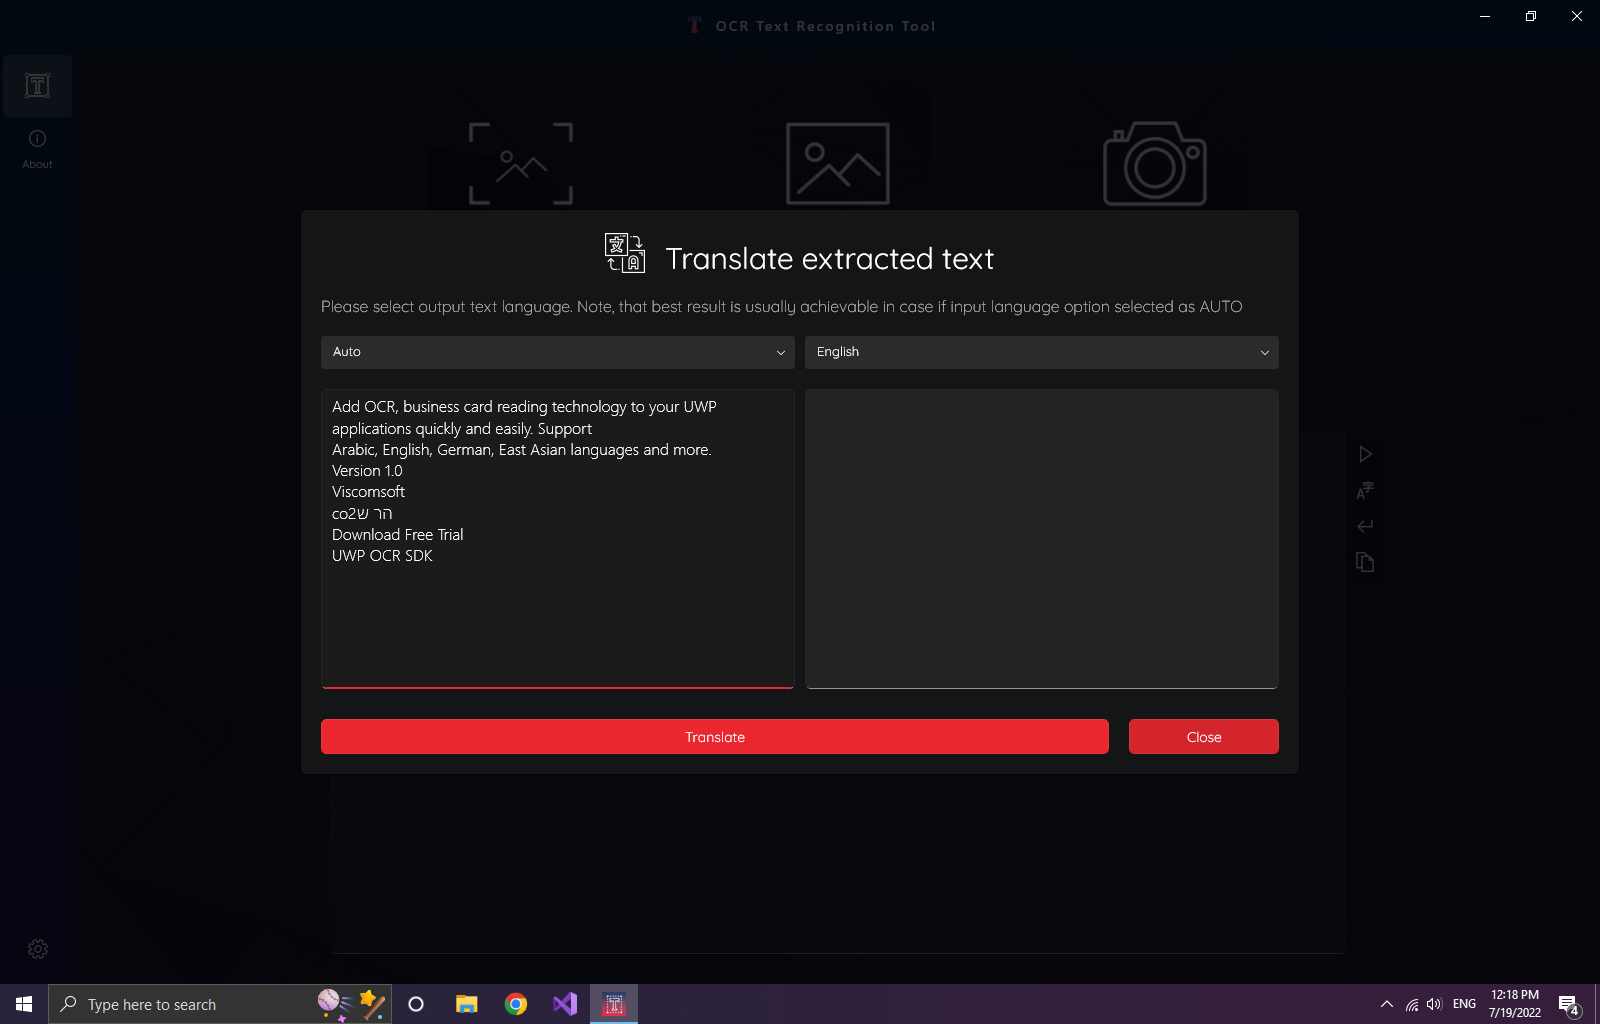
Task: Open the application settings gear
Action: [x=37, y=949]
